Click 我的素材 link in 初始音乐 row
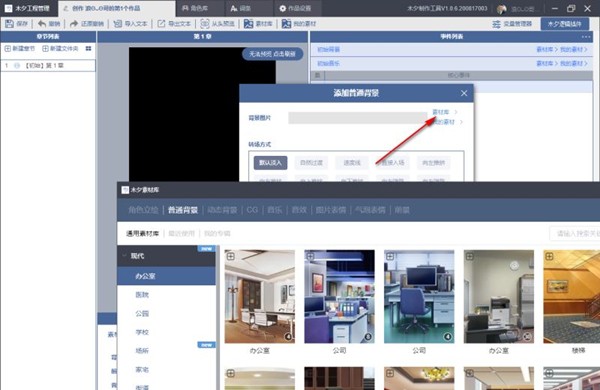Viewport: 600px width, 390px height. (x=572, y=63)
